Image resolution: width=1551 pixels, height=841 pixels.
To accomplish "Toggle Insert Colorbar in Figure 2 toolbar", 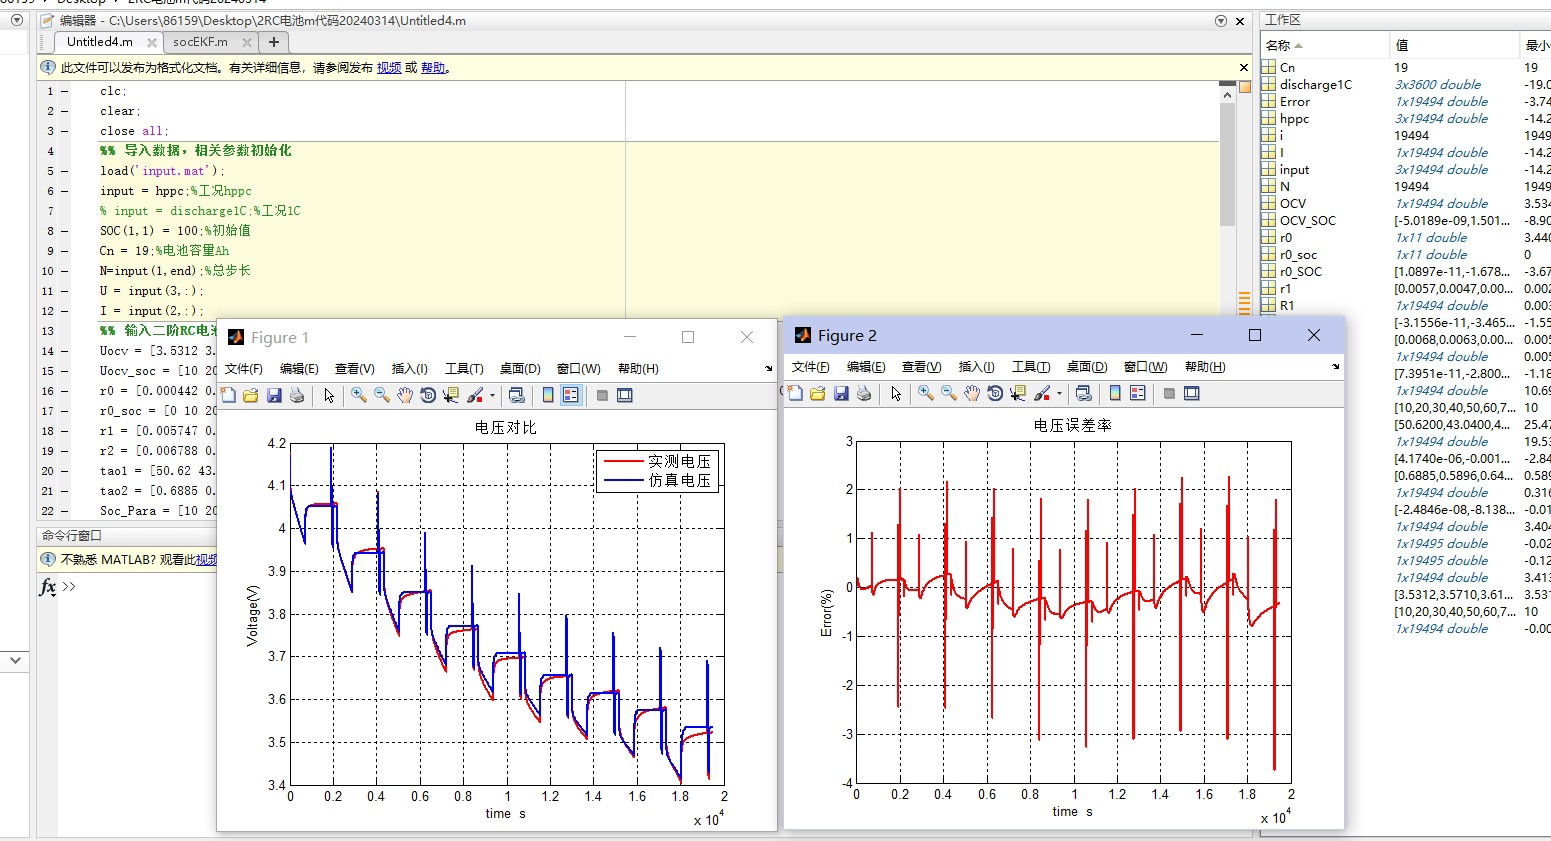I will 1115,394.
